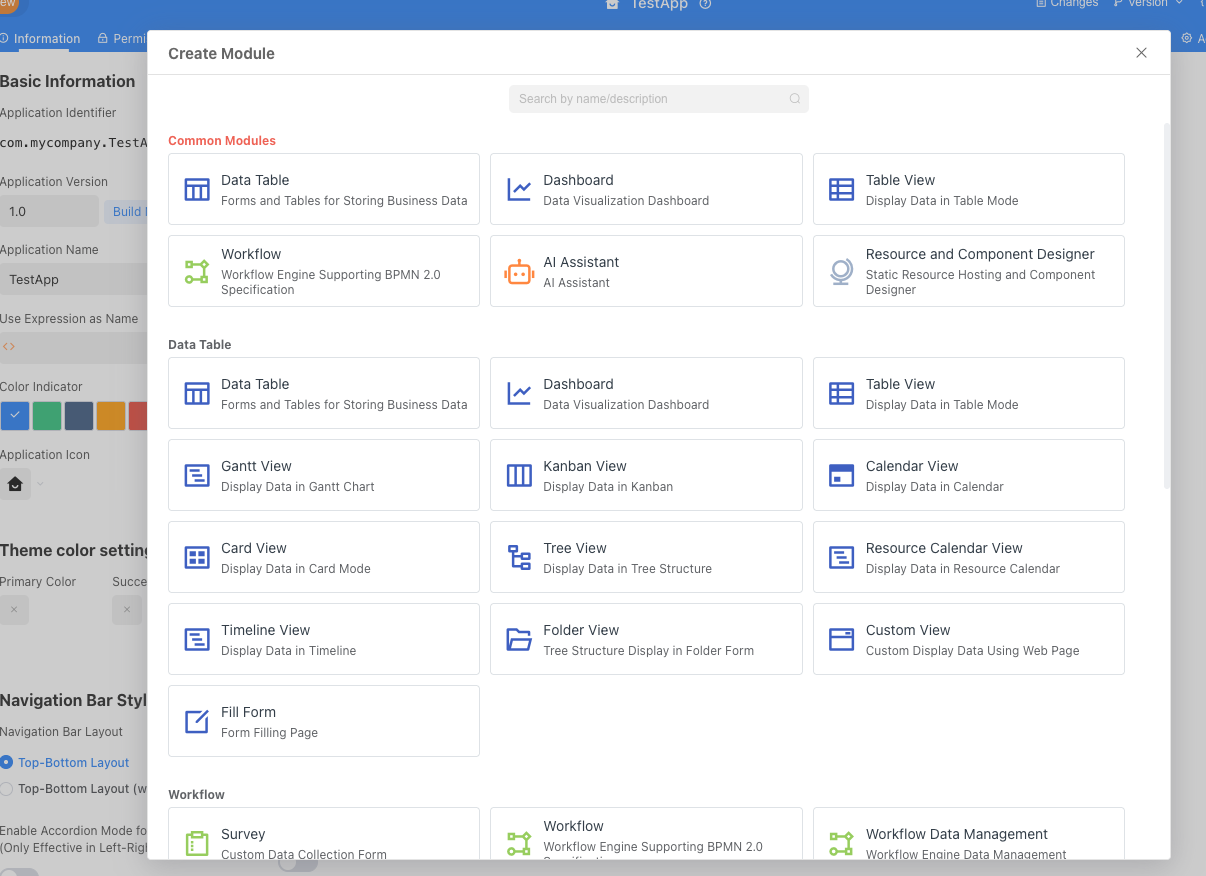1206x876 pixels.
Task: Click the Tree View module icon
Action: [519, 558]
